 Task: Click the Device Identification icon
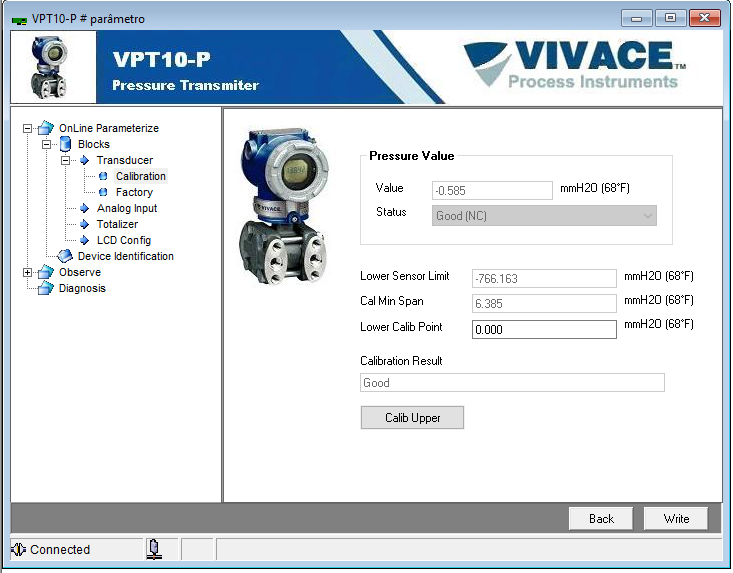pyautogui.click(x=65, y=256)
